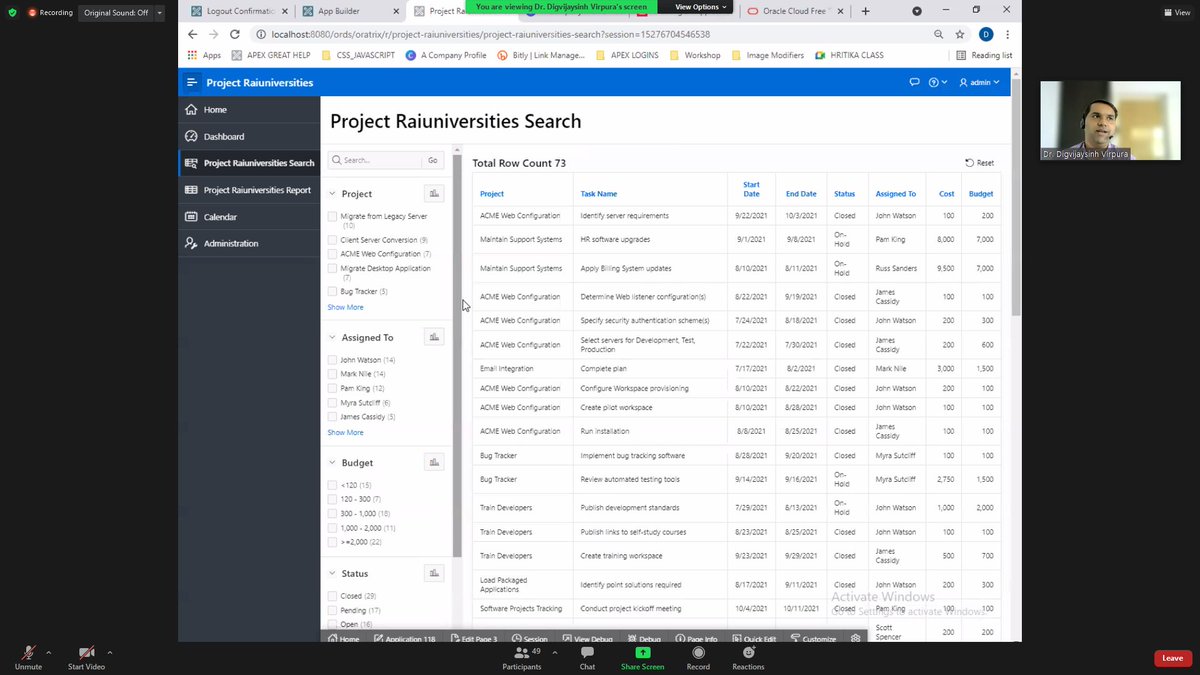Screen dimensions: 1200x675
Task: Open Session in developer toolbar
Action: (x=529, y=639)
